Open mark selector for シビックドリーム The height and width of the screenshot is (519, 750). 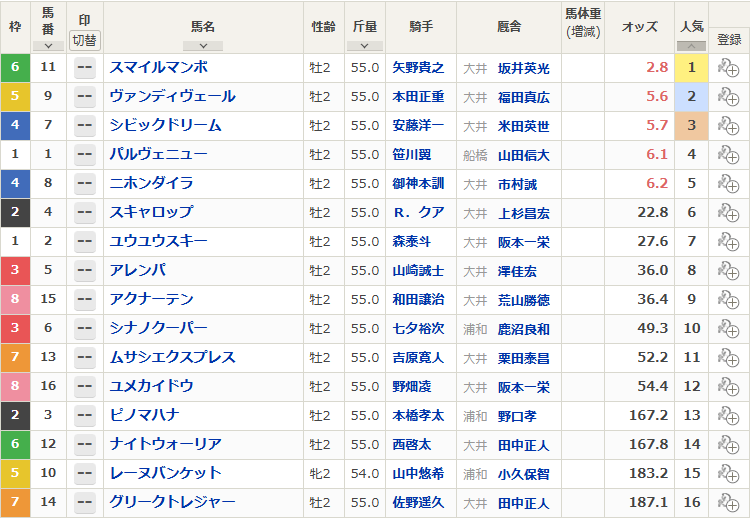[85, 126]
